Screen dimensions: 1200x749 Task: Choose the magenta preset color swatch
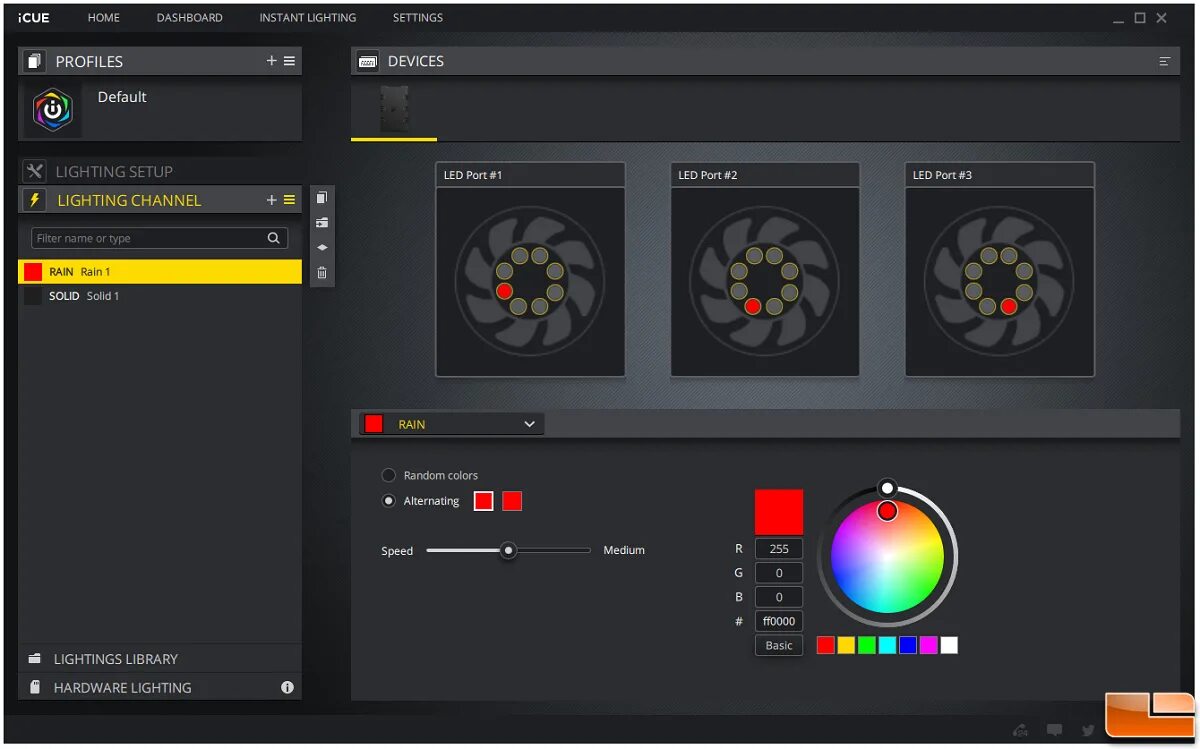[928, 645]
